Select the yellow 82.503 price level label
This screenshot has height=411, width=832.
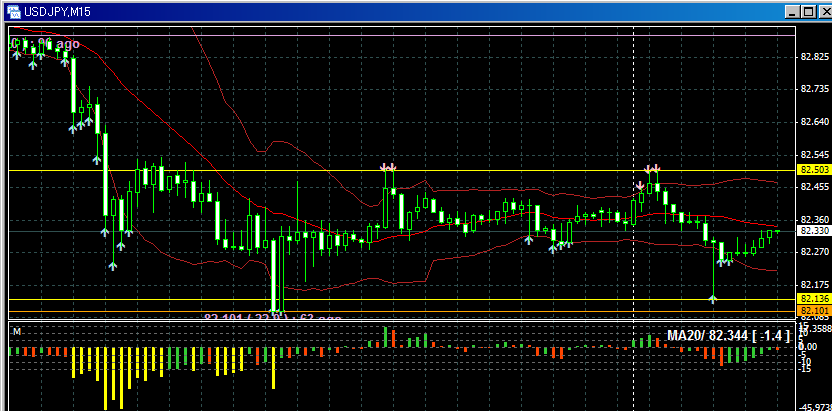pyautogui.click(x=811, y=170)
